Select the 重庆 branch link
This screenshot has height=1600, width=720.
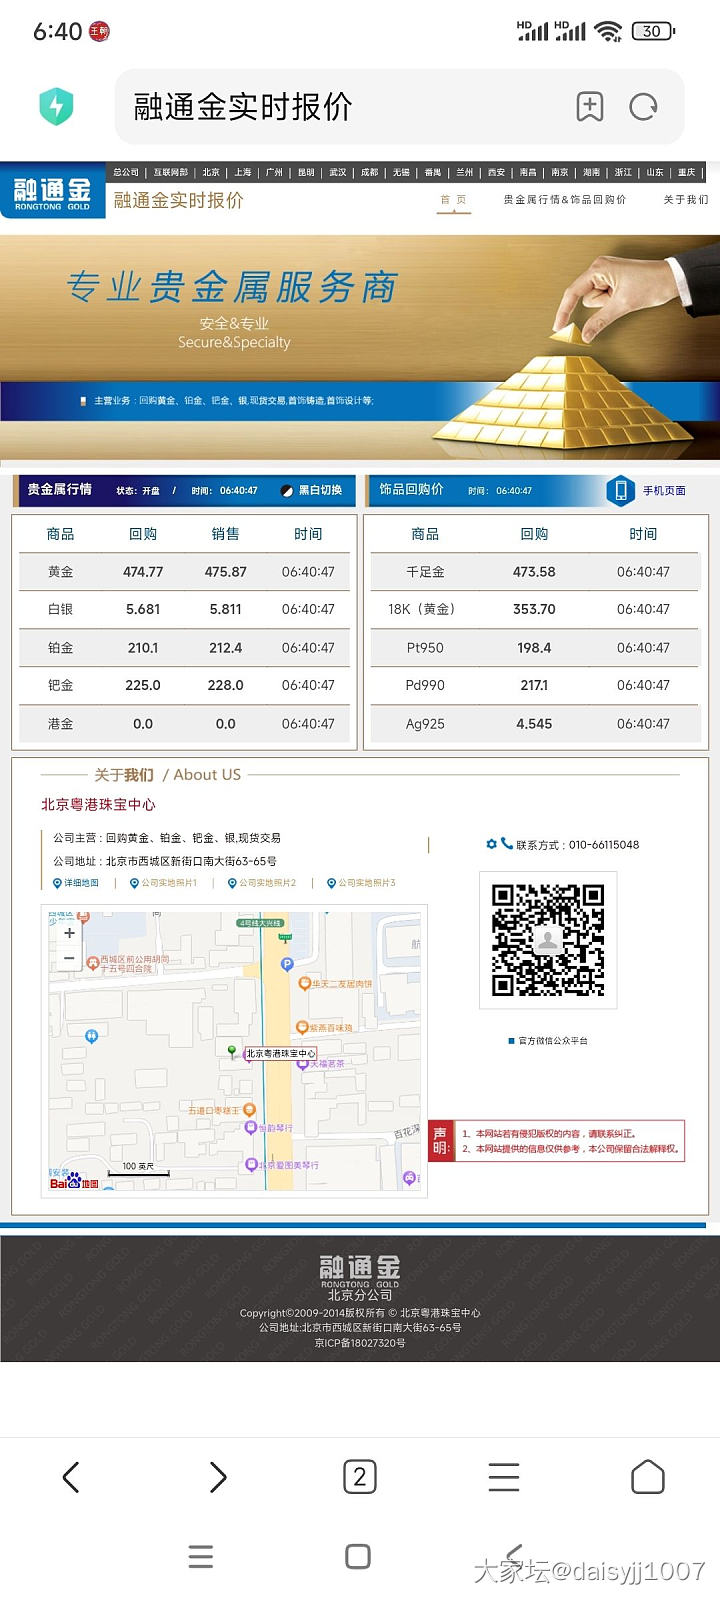[686, 172]
